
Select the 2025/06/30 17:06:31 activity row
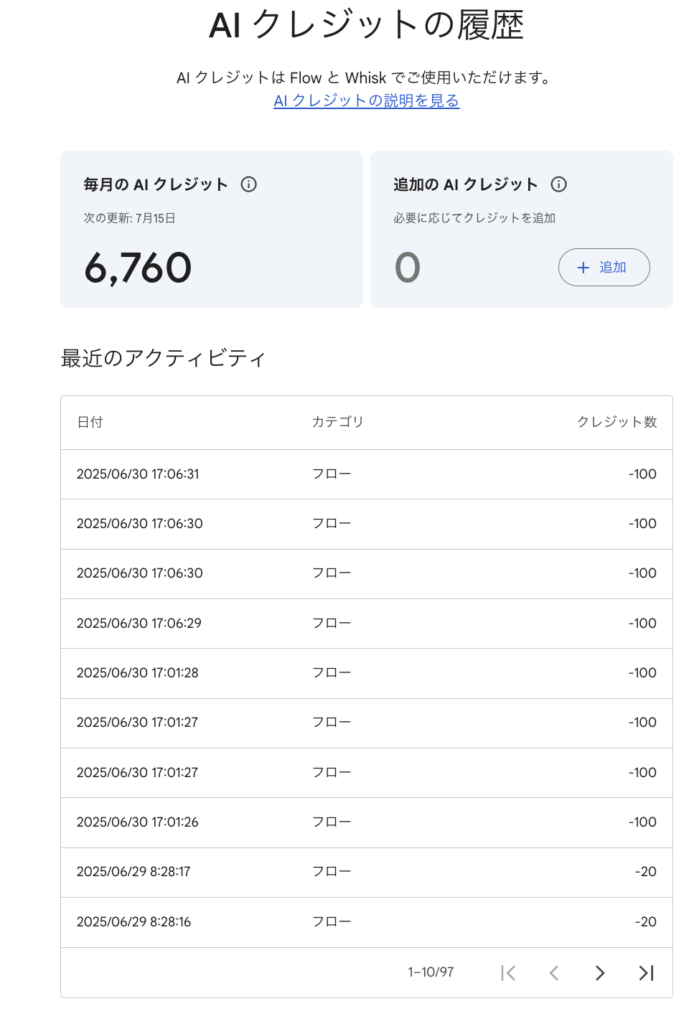coord(366,474)
